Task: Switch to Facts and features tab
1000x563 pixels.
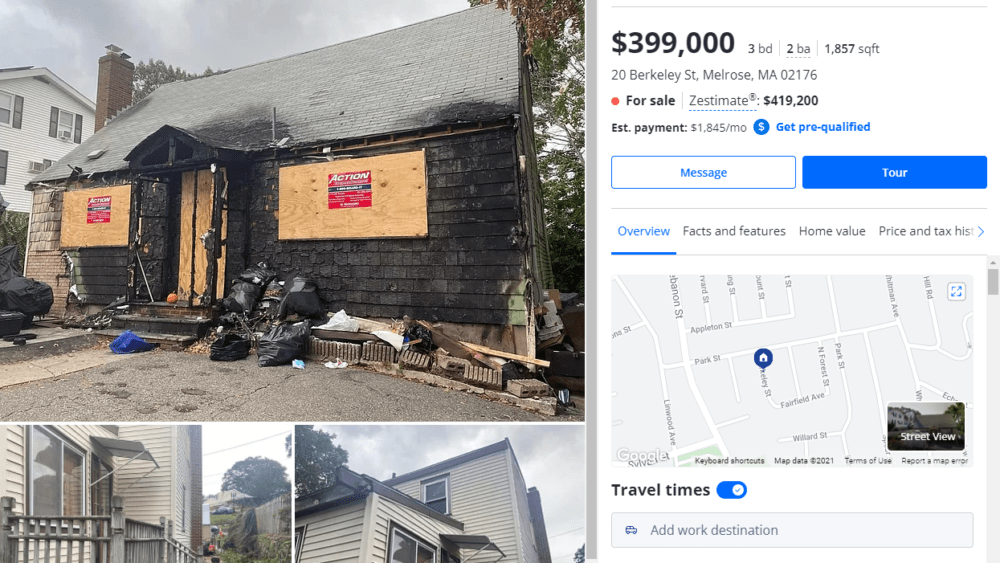Action: pyautogui.click(x=734, y=231)
